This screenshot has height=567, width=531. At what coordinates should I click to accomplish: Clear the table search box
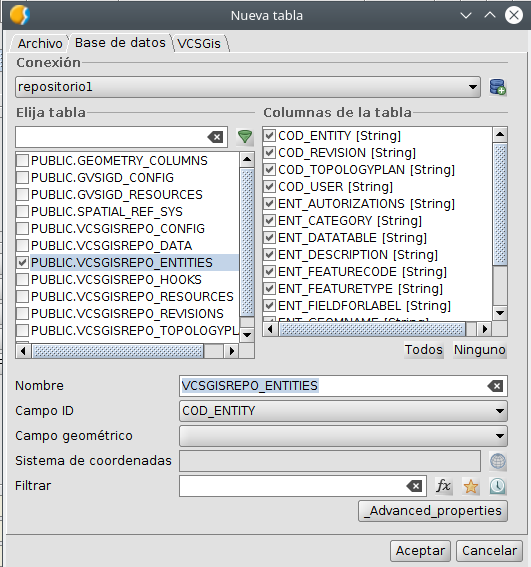216,137
